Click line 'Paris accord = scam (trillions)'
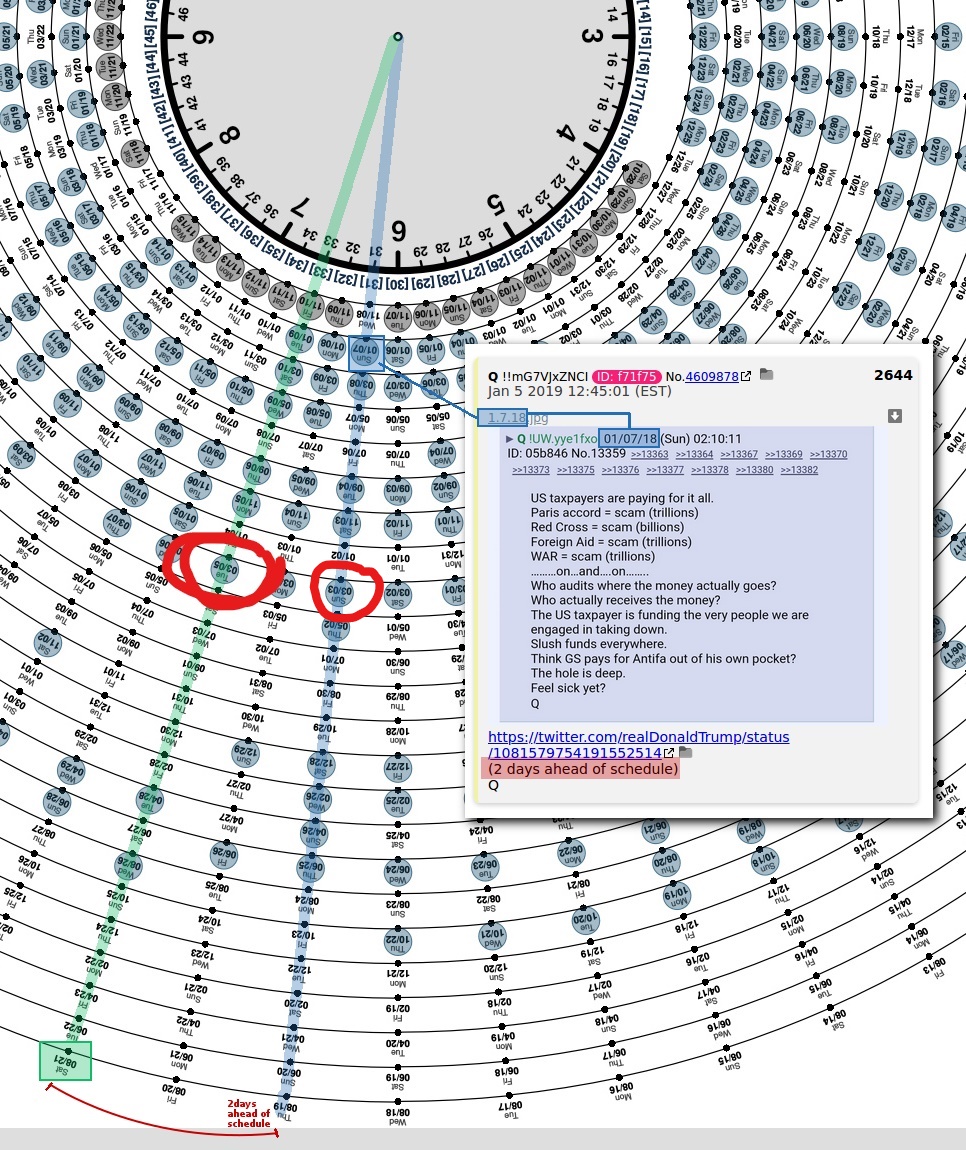The width and height of the screenshot is (966, 1150). pyautogui.click(x=615, y=513)
